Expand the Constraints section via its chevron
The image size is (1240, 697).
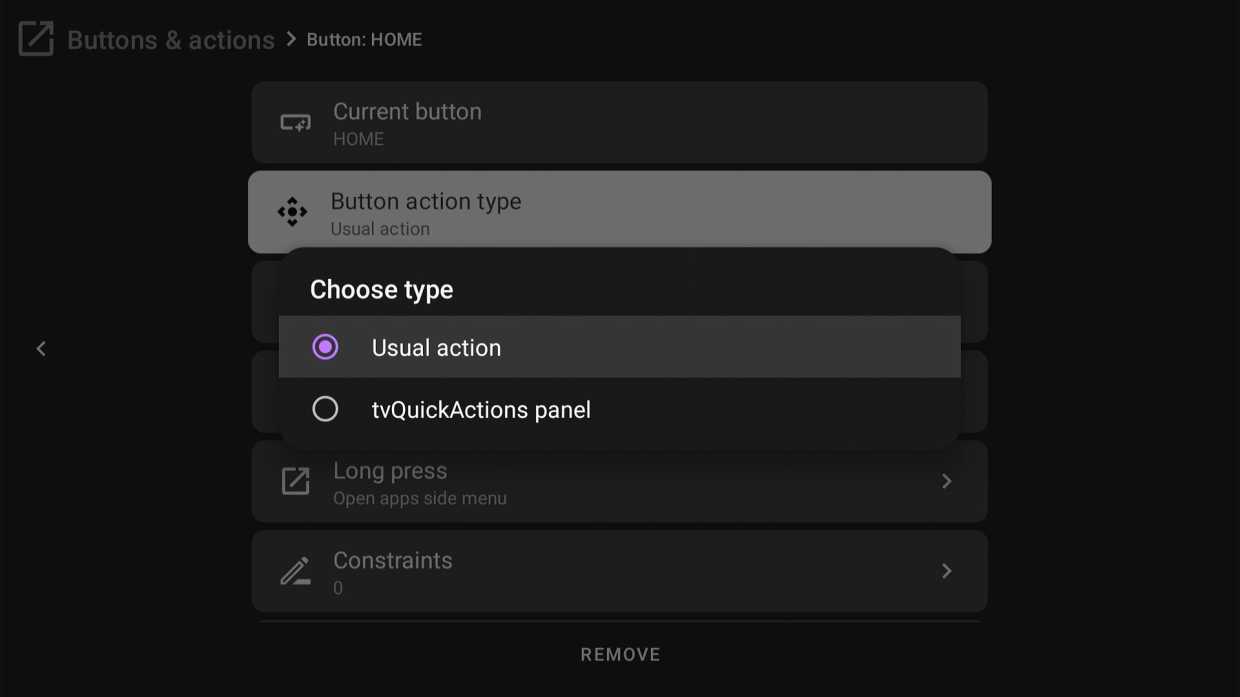[x=946, y=570]
